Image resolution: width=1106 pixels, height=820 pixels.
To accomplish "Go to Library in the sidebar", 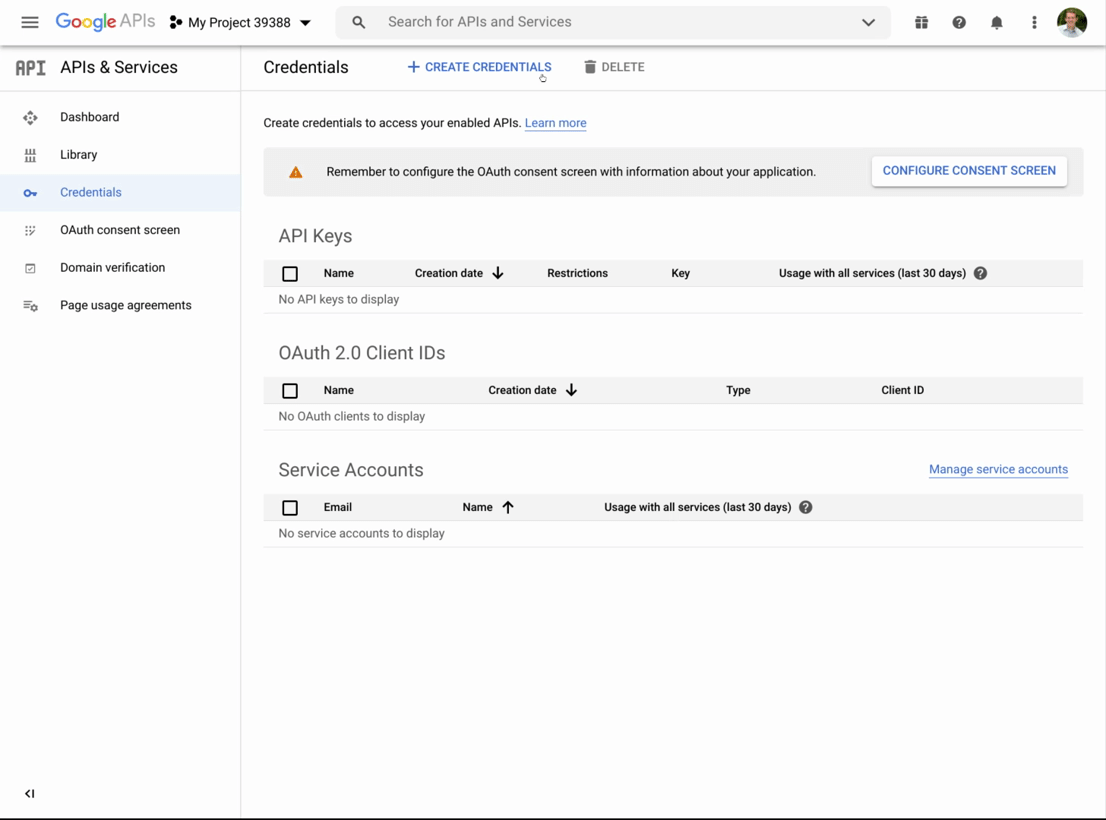I will (x=78, y=155).
